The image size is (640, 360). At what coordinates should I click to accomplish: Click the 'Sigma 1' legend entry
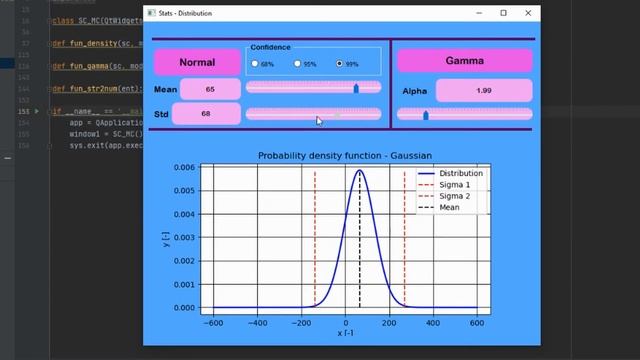(444, 185)
